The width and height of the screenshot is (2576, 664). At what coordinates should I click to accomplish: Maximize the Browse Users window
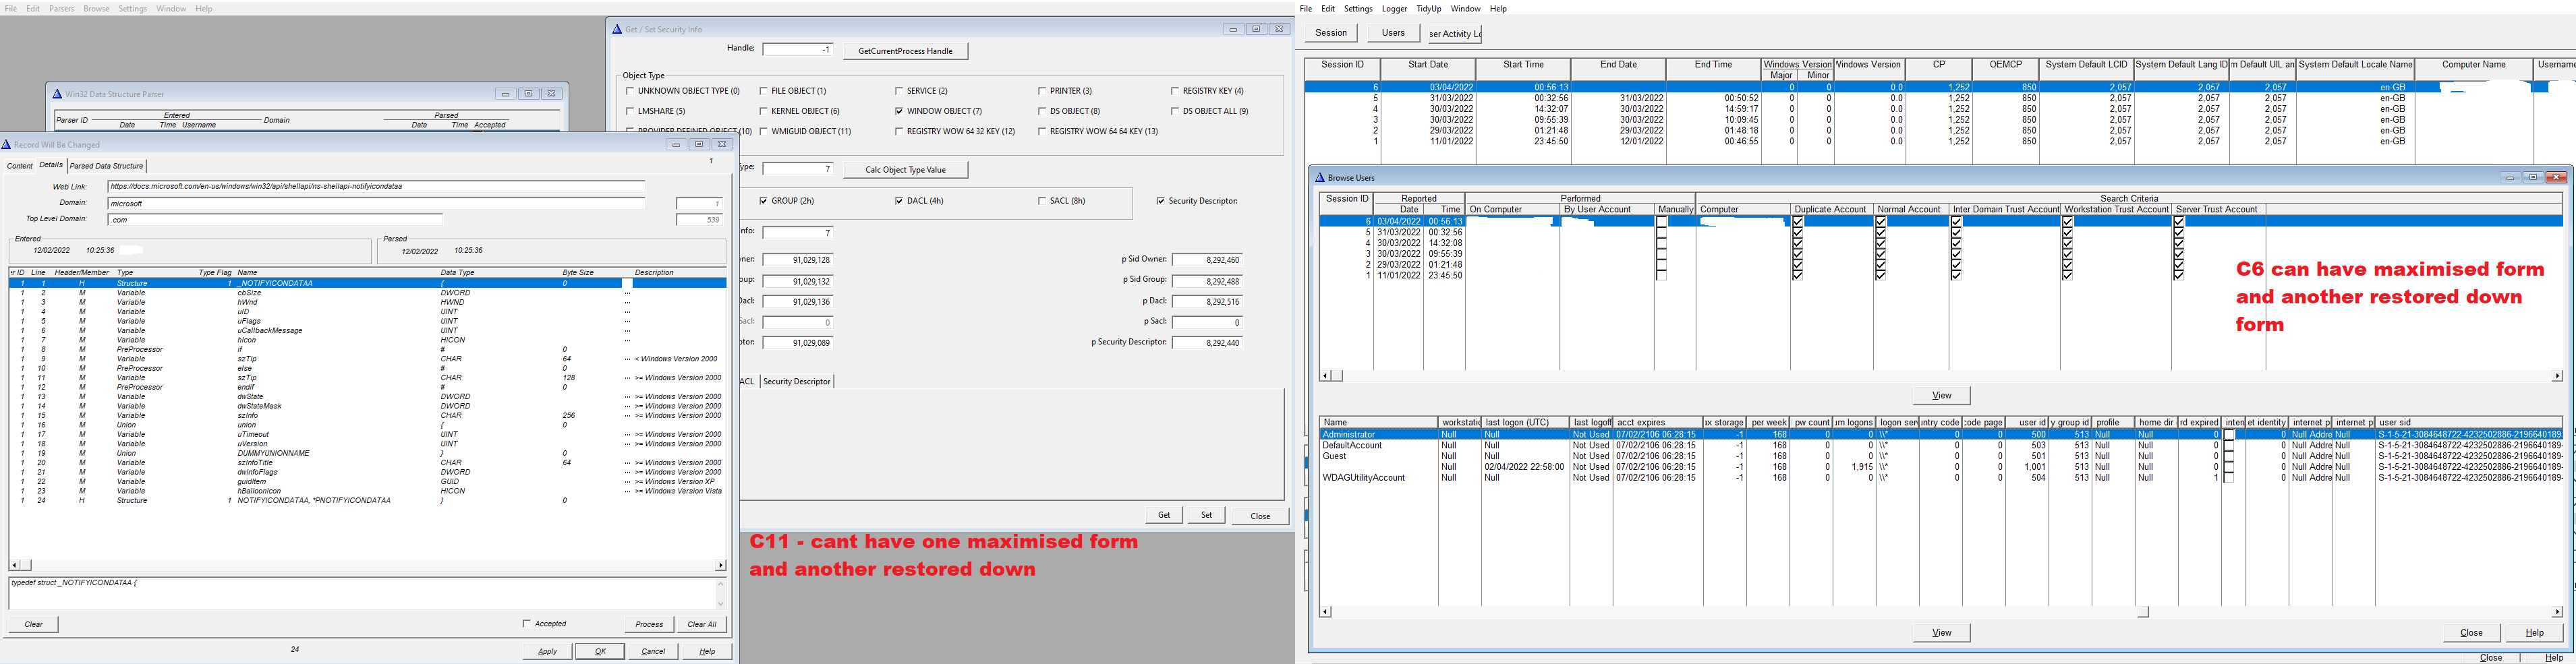[2532, 178]
